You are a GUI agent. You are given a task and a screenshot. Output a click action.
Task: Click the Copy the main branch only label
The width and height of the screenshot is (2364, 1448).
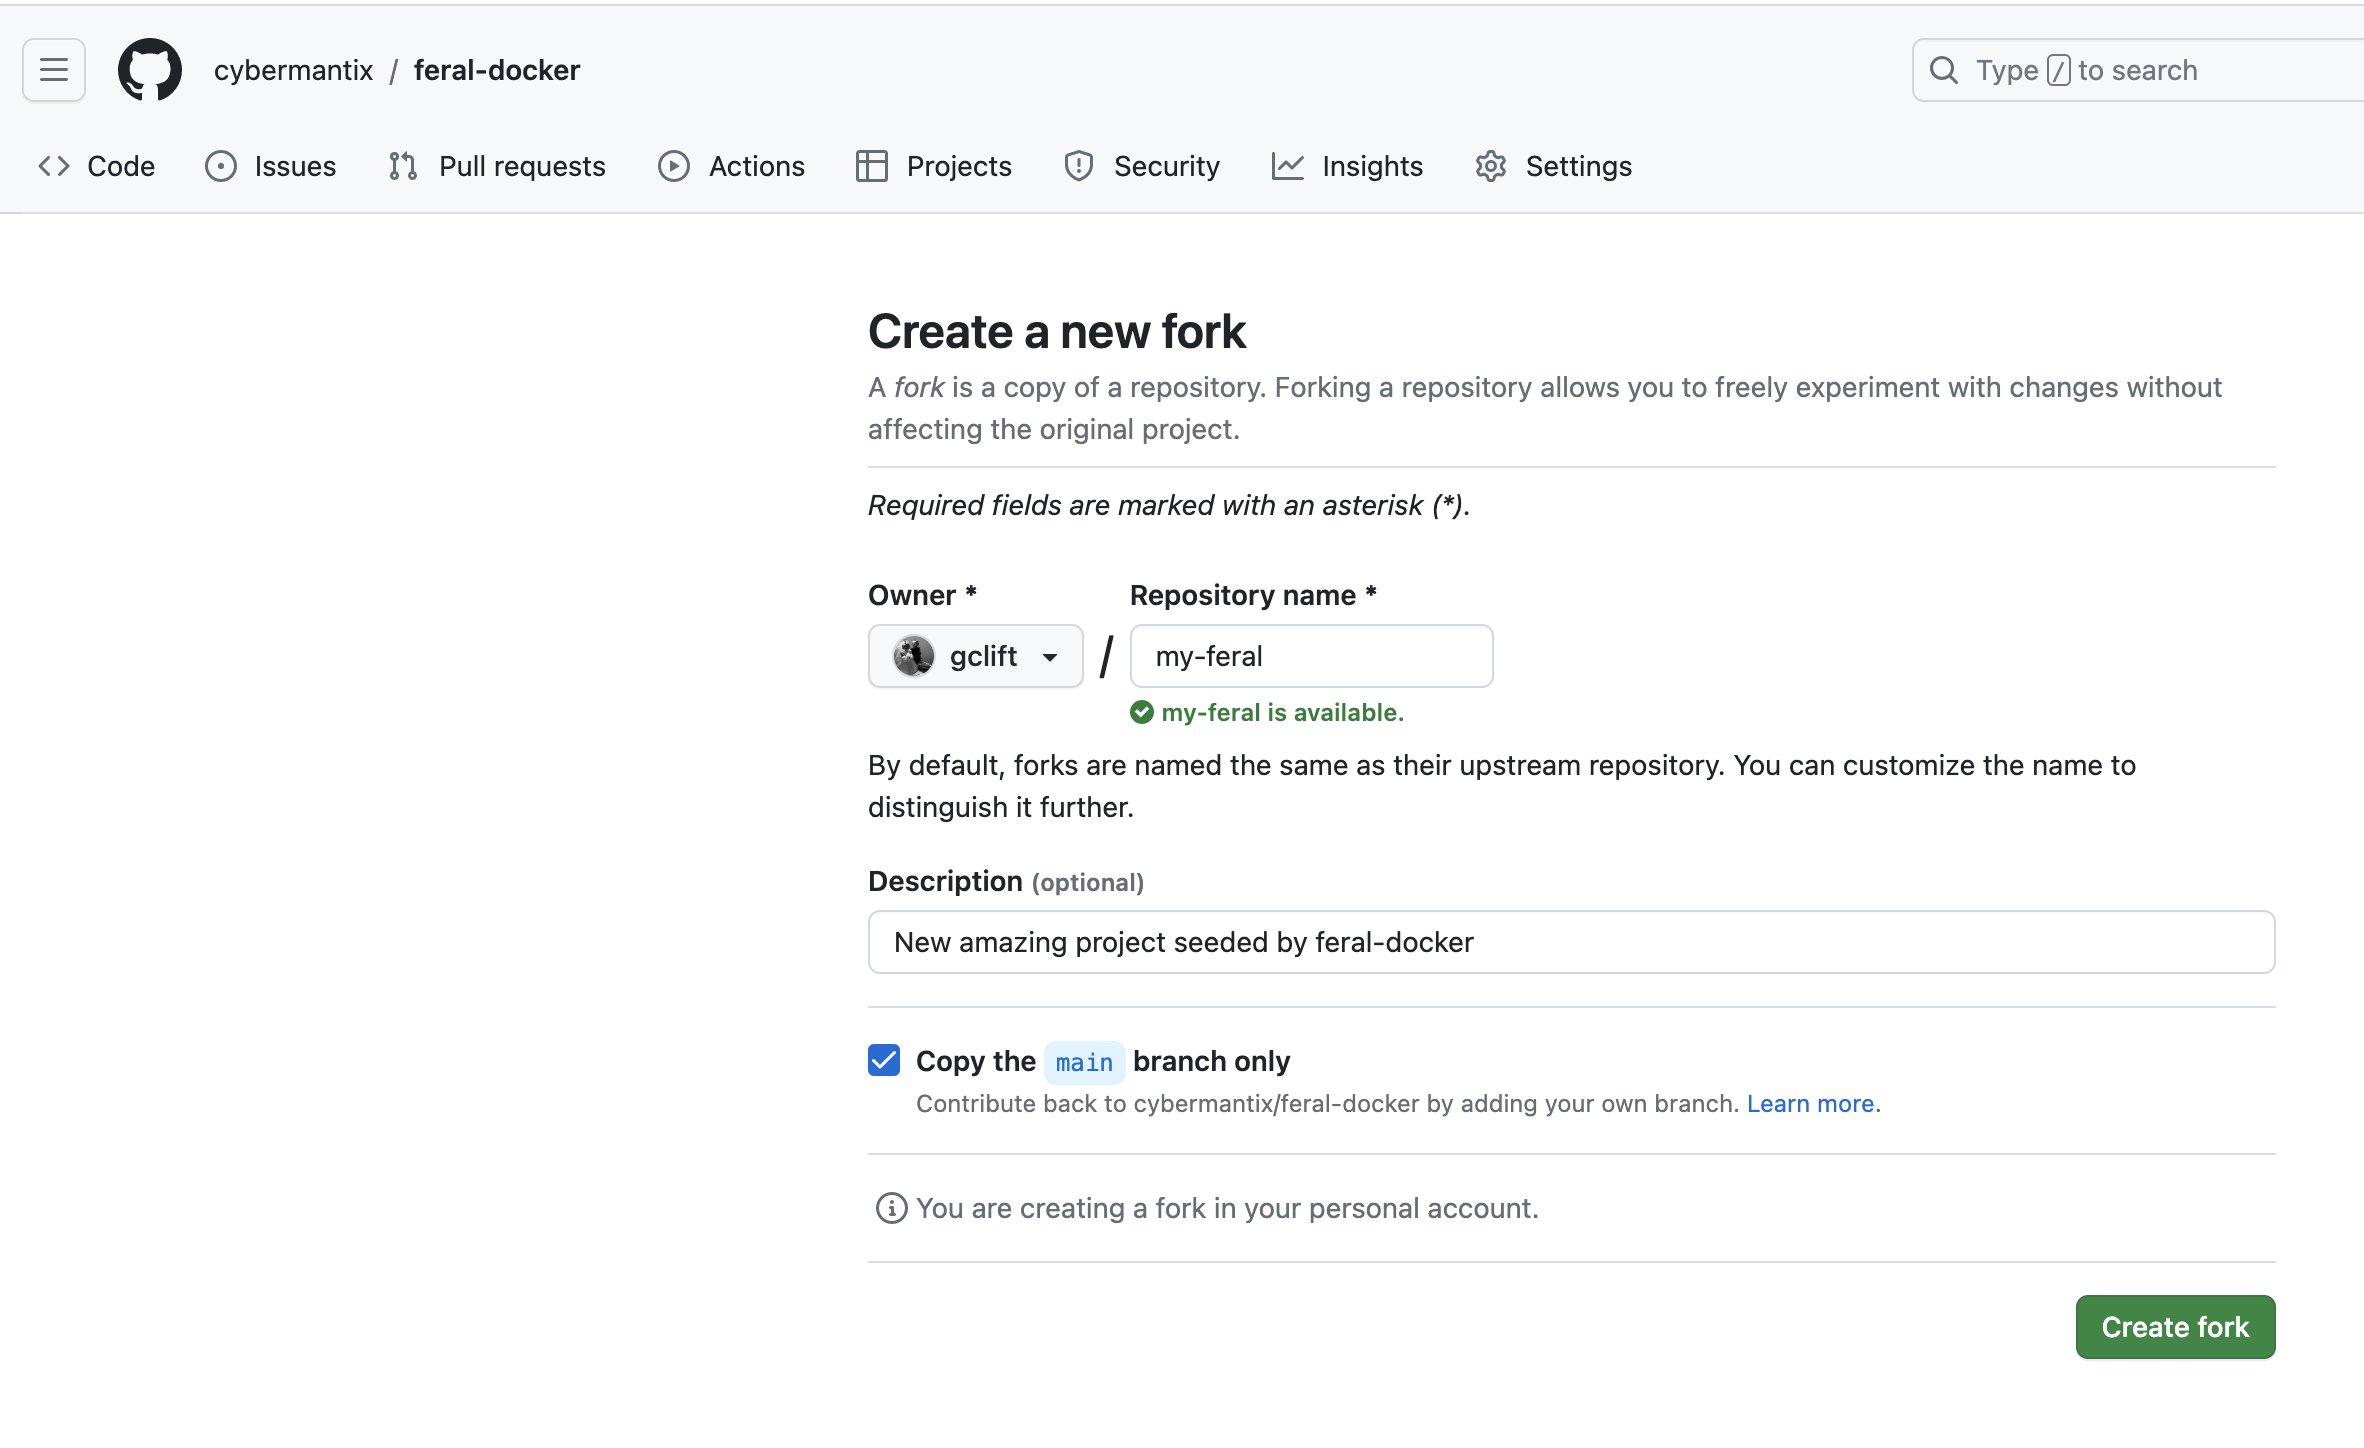(x=1103, y=1061)
